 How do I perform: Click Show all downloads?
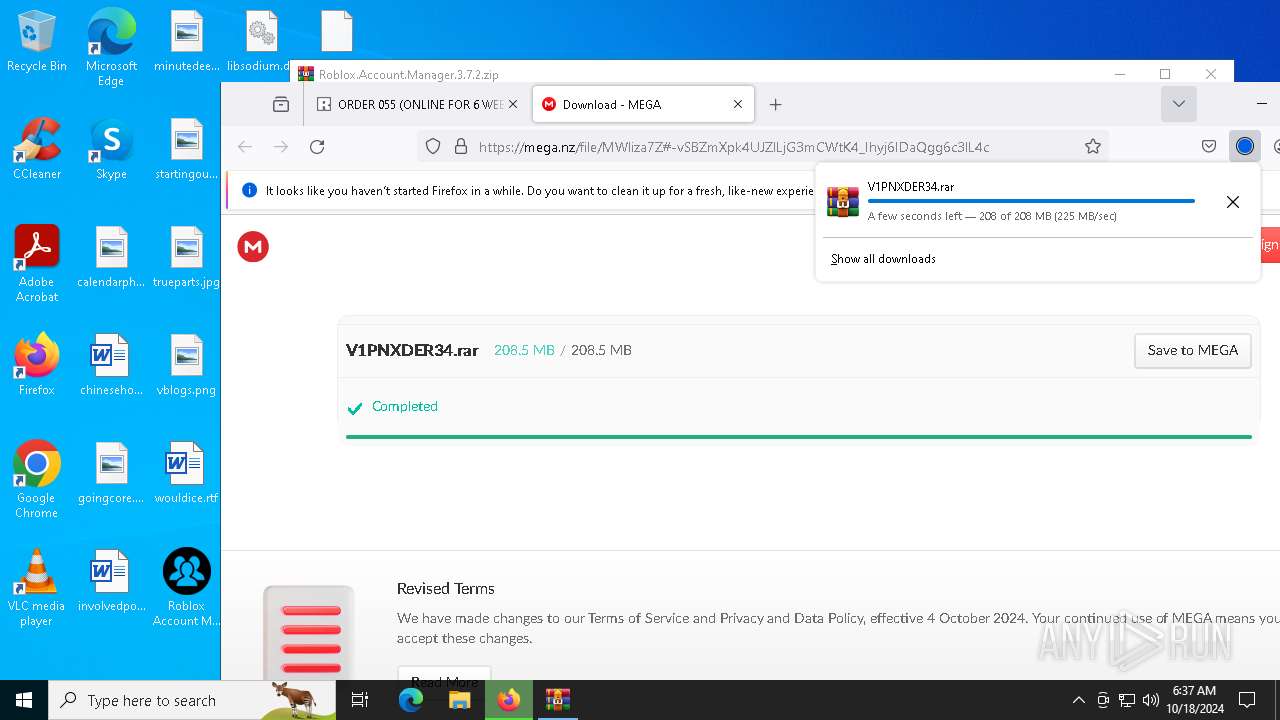[883, 259]
